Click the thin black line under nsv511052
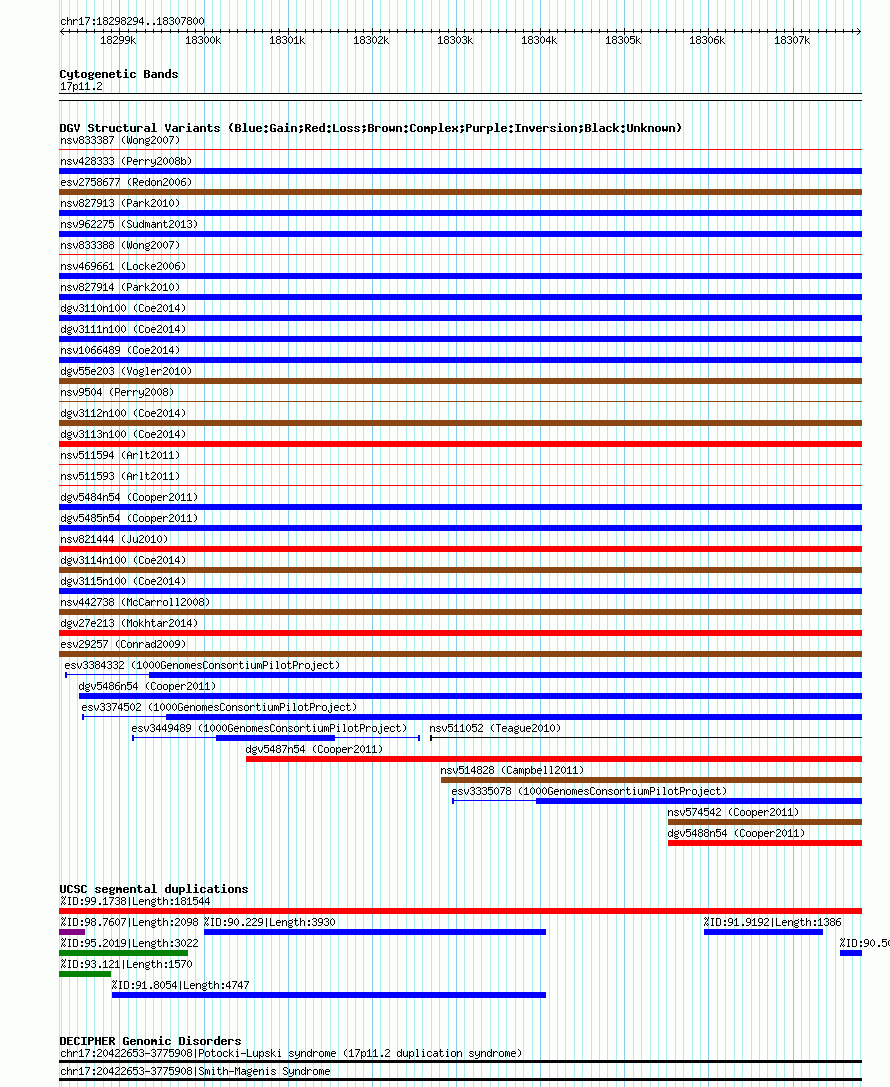The height and width of the screenshot is (1087, 890). click(646, 738)
